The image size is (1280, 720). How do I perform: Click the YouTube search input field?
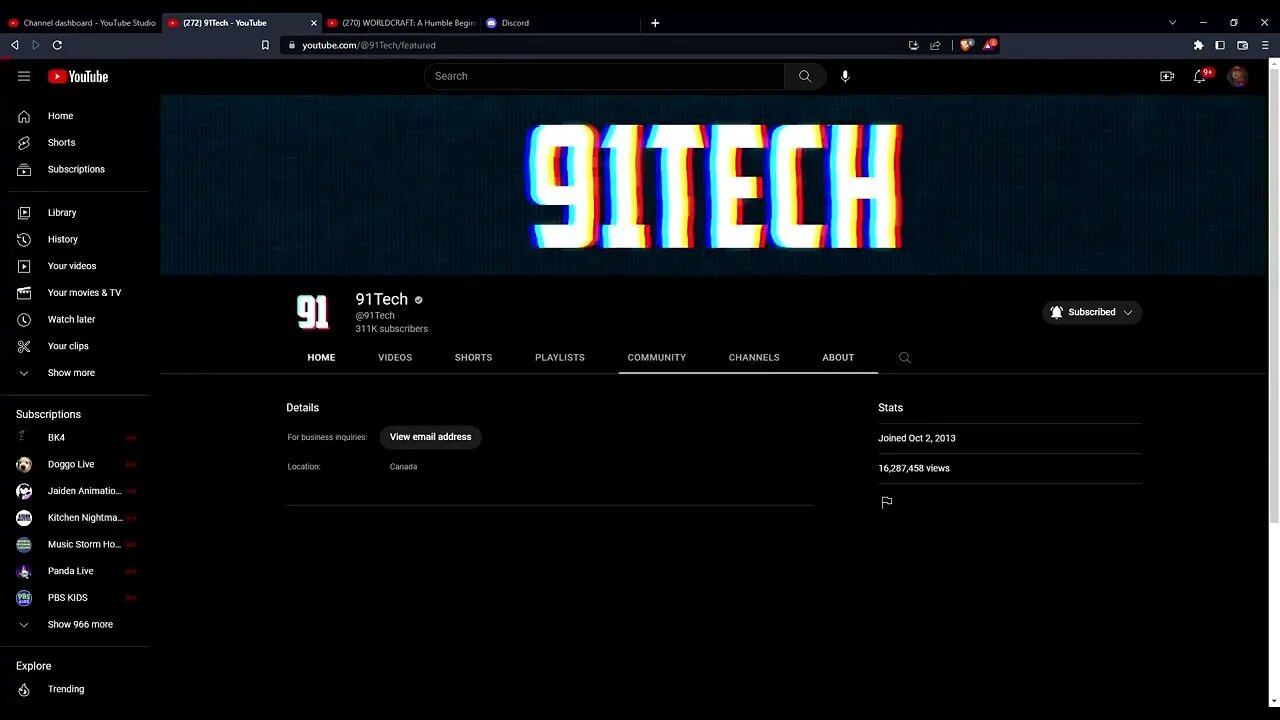click(604, 76)
